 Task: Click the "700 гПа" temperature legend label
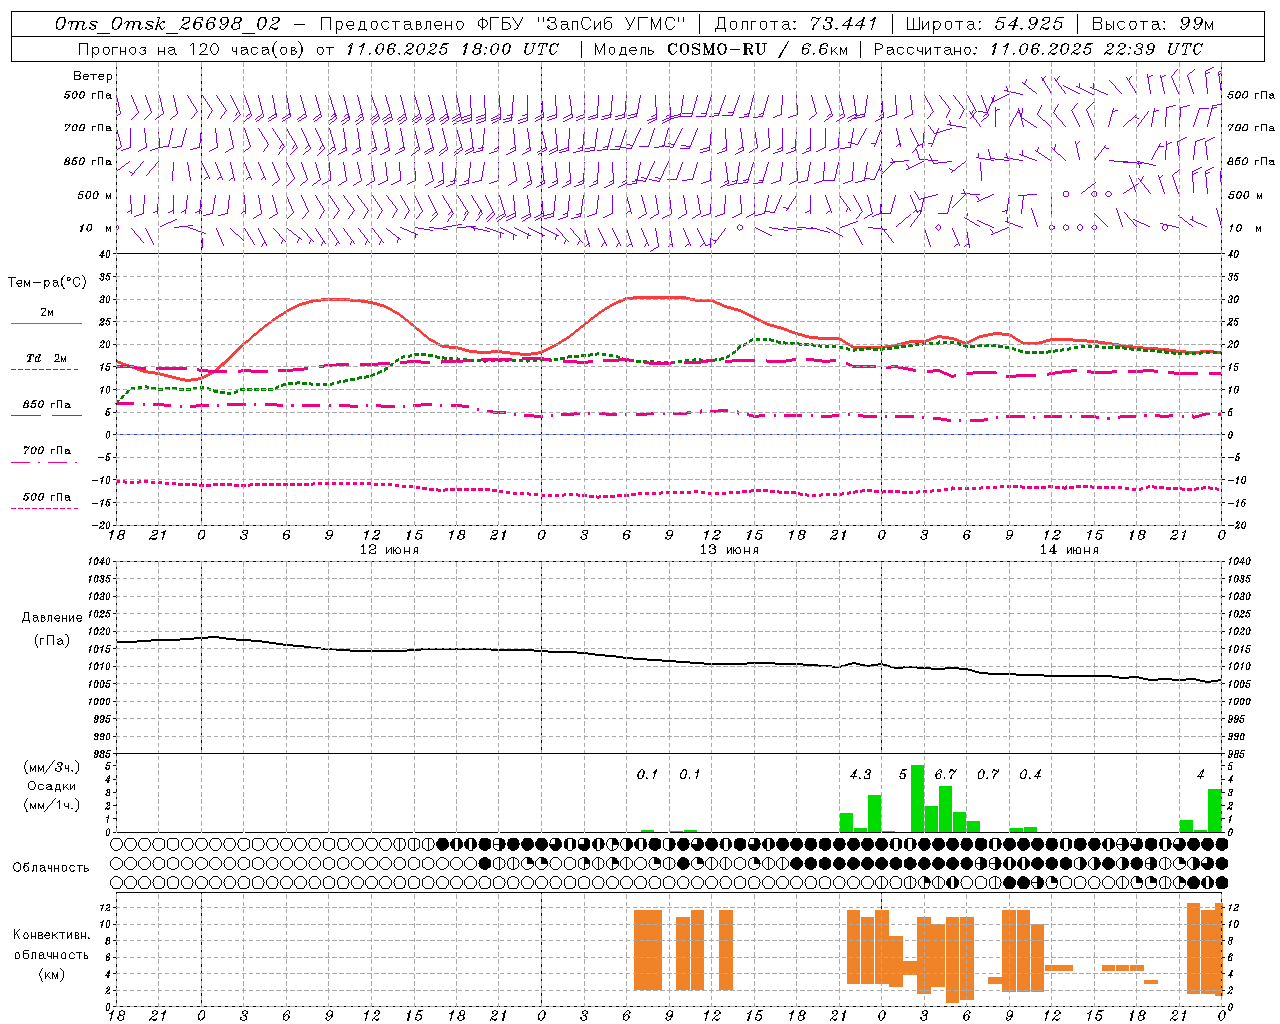pyautogui.click(x=47, y=451)
